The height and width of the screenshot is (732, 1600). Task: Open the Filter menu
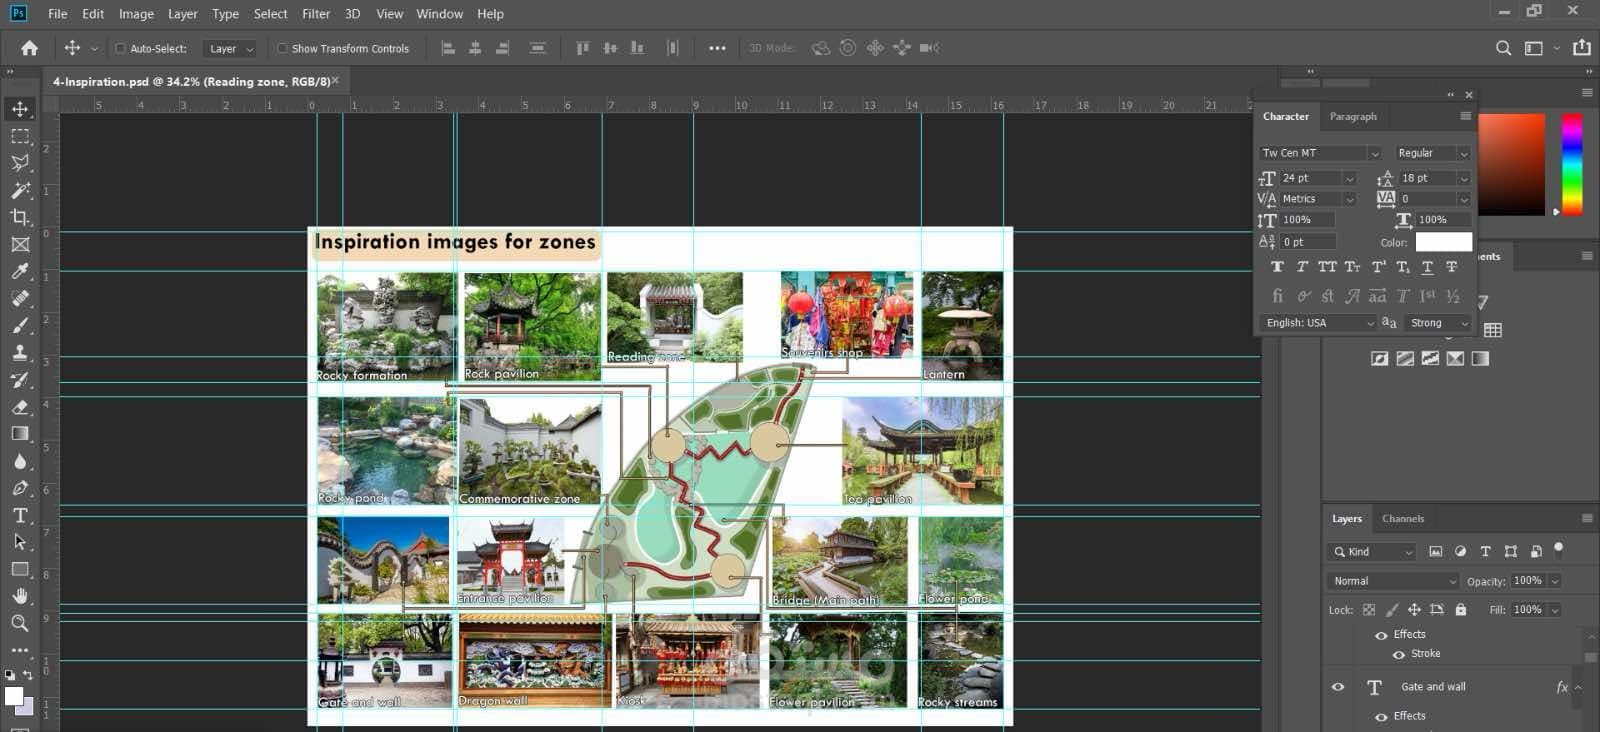(x=316, y=14)
